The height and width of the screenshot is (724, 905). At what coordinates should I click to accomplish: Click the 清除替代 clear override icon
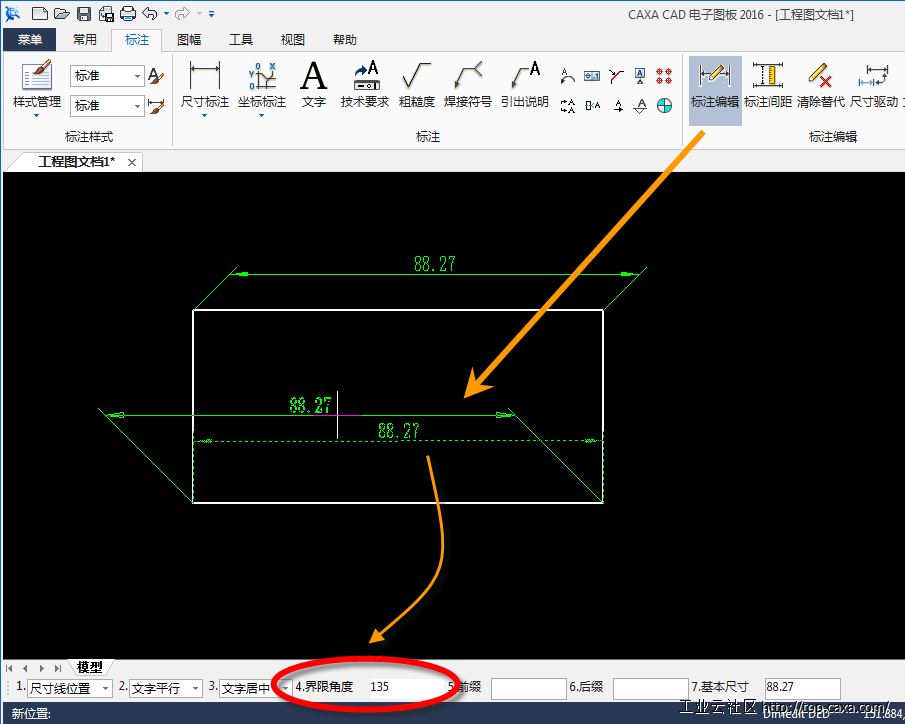[x=821, y=84]
